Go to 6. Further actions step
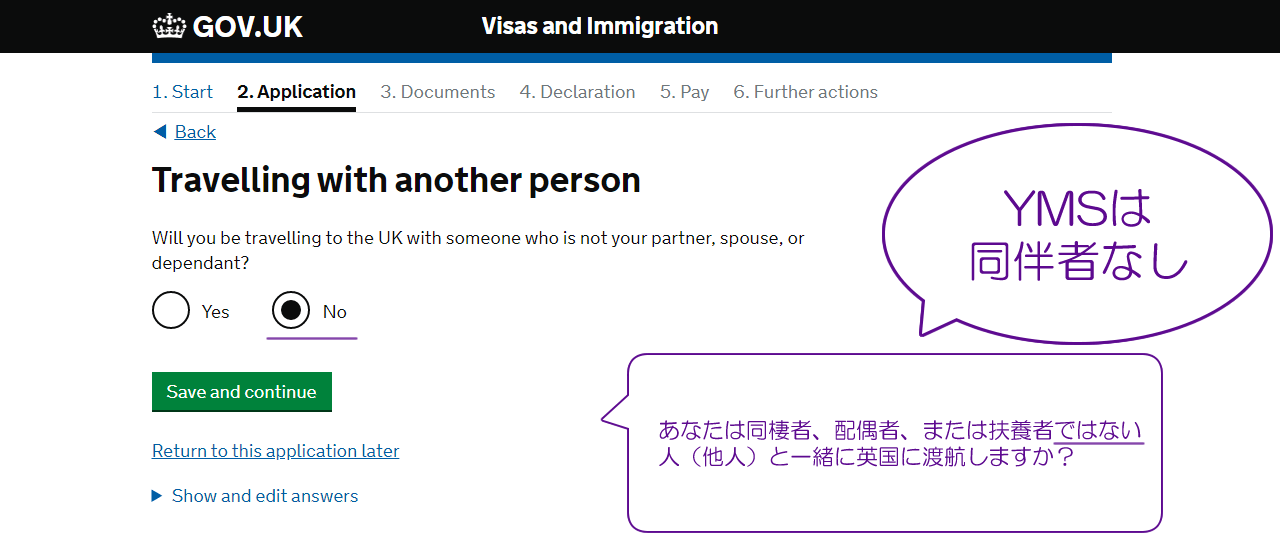This screenshot has height=550, width=1280. pyautogui.click(x=805, y=92)
